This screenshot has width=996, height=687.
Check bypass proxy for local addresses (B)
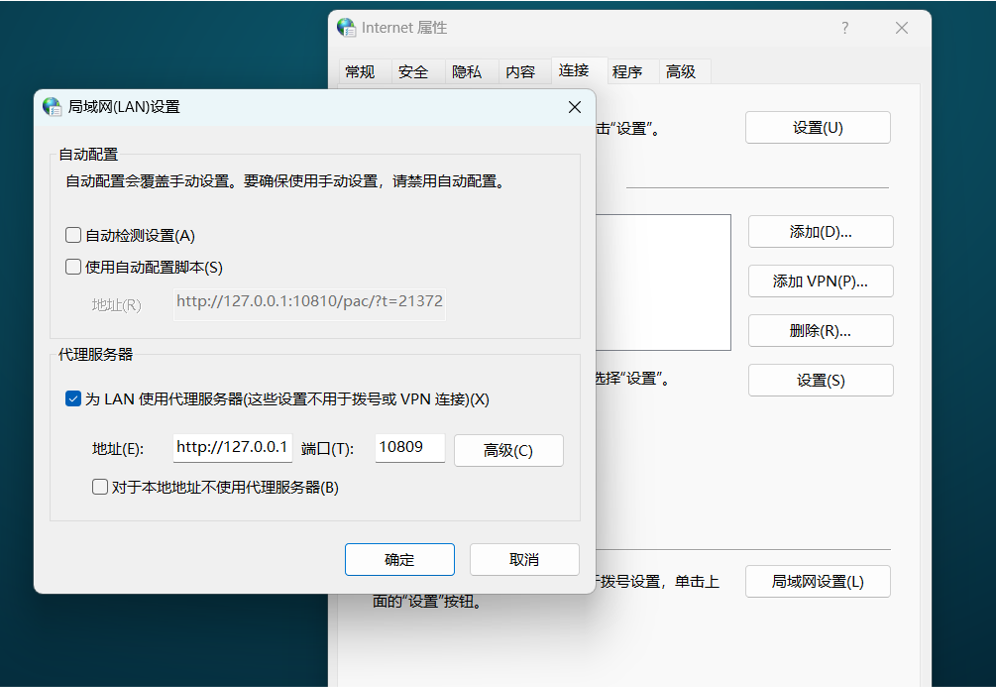[100, 487]
